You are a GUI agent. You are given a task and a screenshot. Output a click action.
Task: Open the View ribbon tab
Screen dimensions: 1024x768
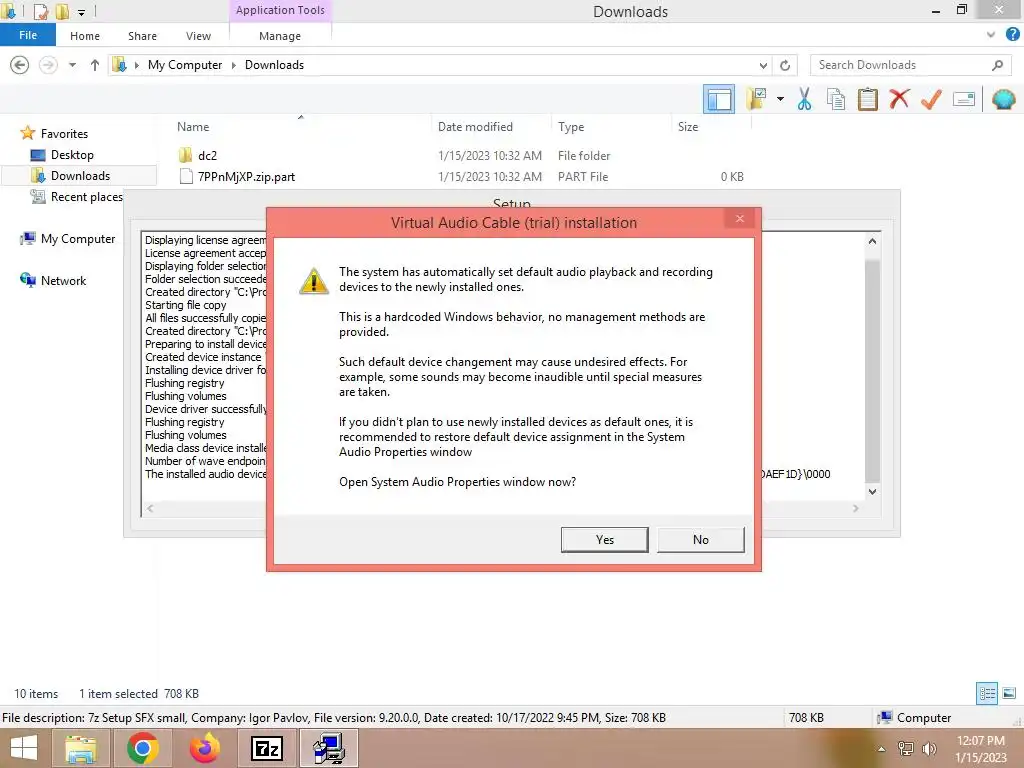pos(198,36)
